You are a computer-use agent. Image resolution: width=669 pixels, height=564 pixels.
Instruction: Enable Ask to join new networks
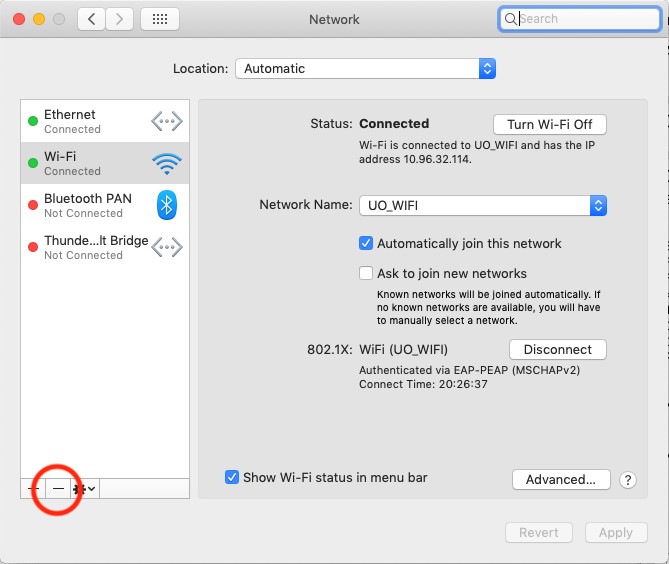[x=366, y=273]
